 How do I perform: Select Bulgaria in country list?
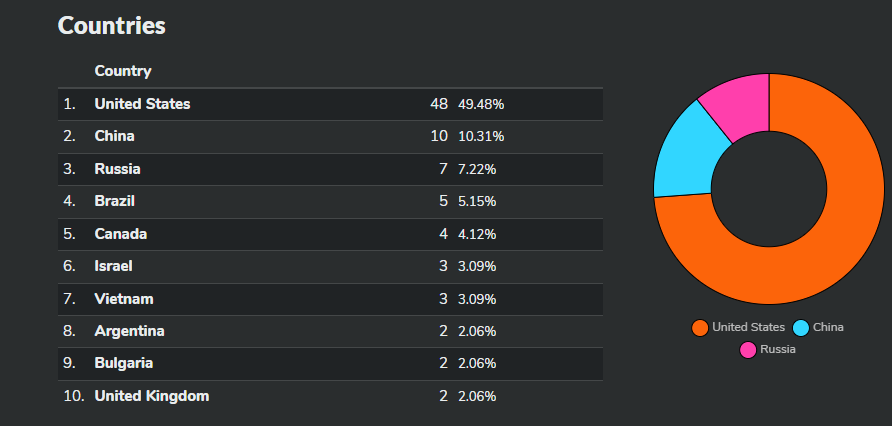123,363
